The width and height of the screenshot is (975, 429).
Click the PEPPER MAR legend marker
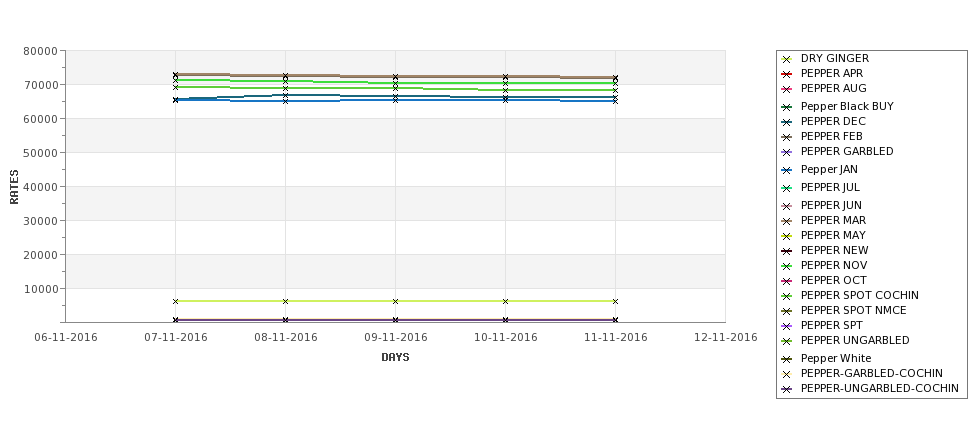(x=786, y=221)
